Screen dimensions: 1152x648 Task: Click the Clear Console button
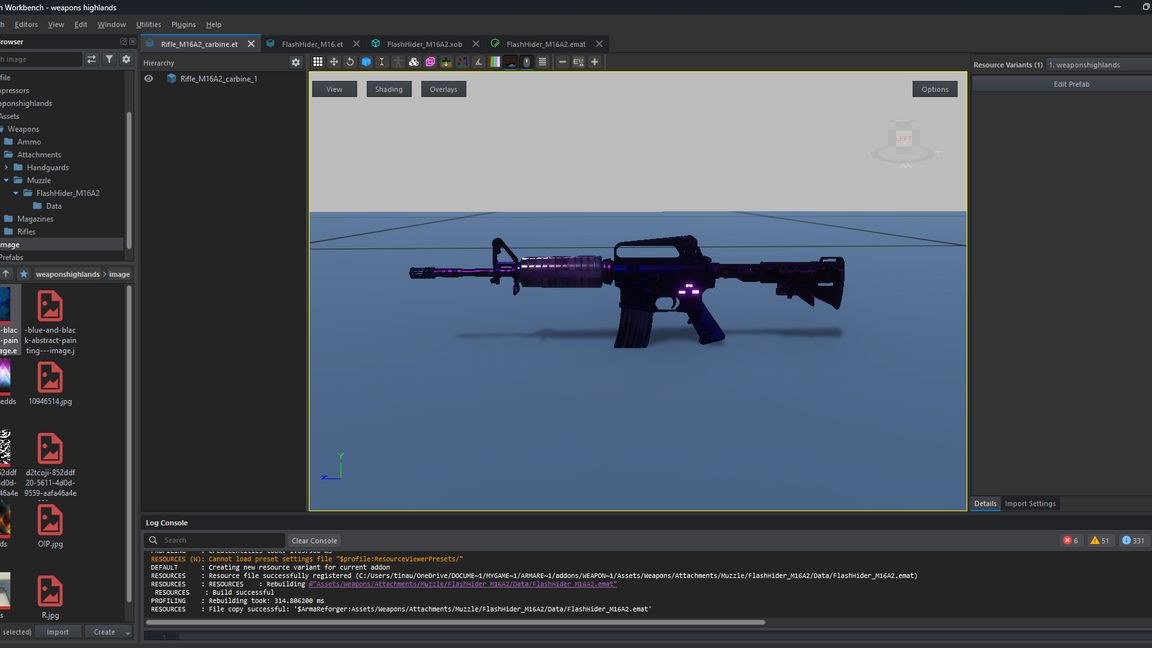click(x=314, y=540)
